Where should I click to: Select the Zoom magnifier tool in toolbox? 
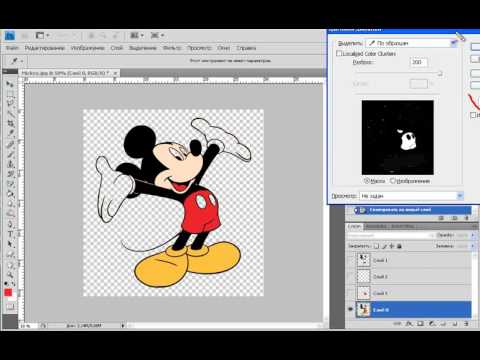10,275
